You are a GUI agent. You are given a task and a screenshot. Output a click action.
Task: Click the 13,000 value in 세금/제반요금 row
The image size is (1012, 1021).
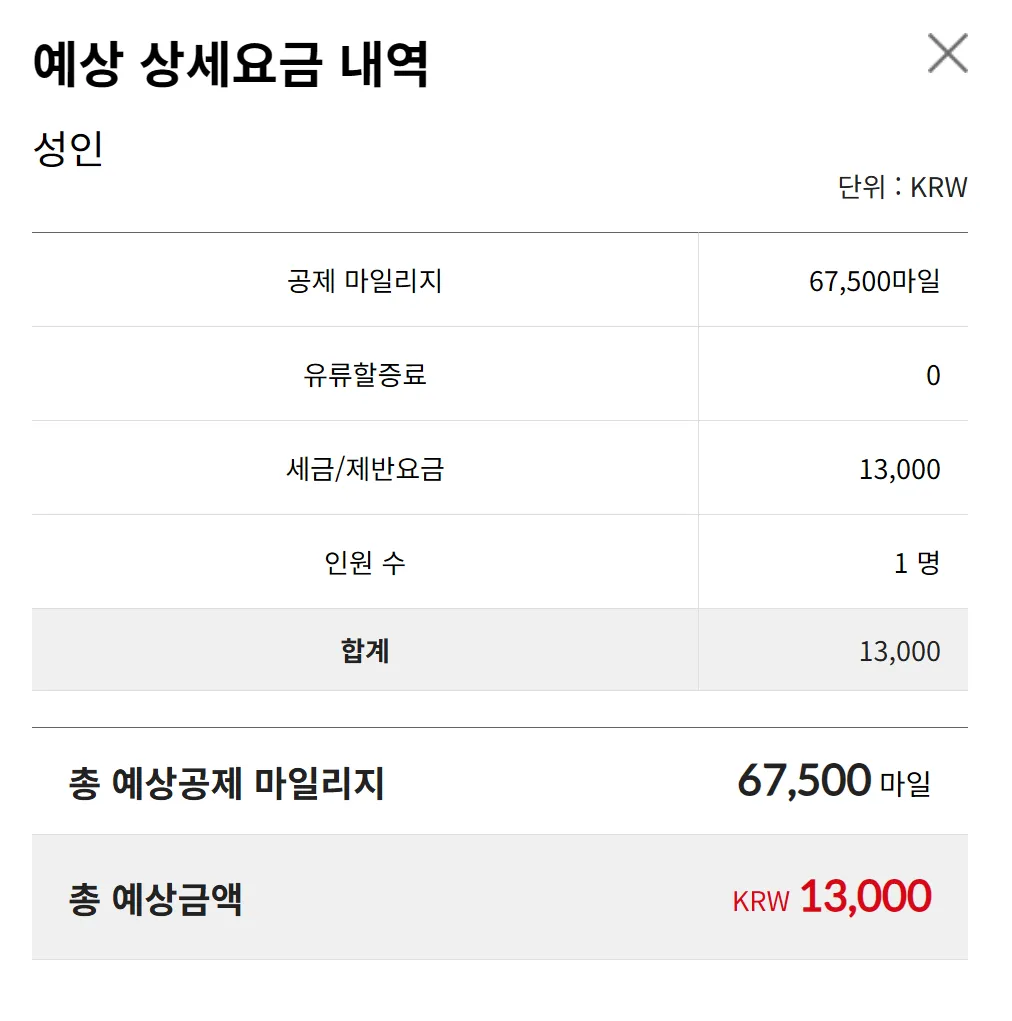[x=899, y=469]
